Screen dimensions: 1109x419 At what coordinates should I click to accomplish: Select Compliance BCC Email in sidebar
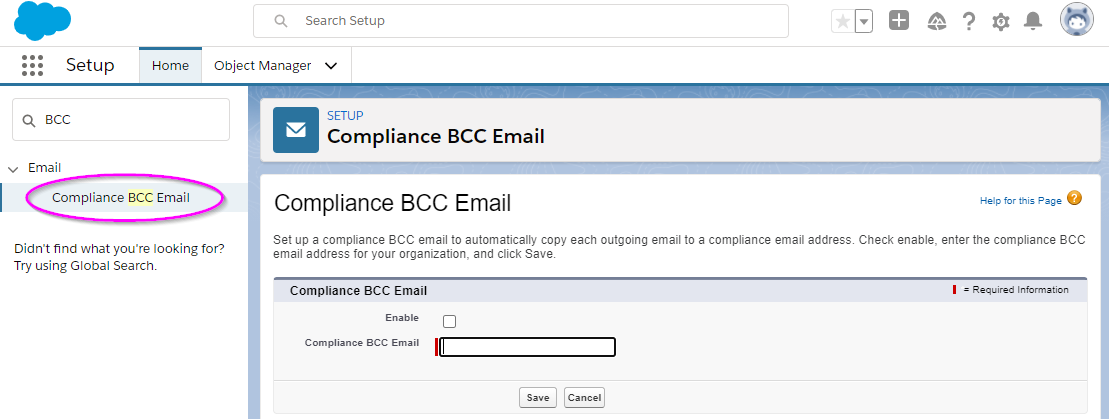tap(121, 197)
